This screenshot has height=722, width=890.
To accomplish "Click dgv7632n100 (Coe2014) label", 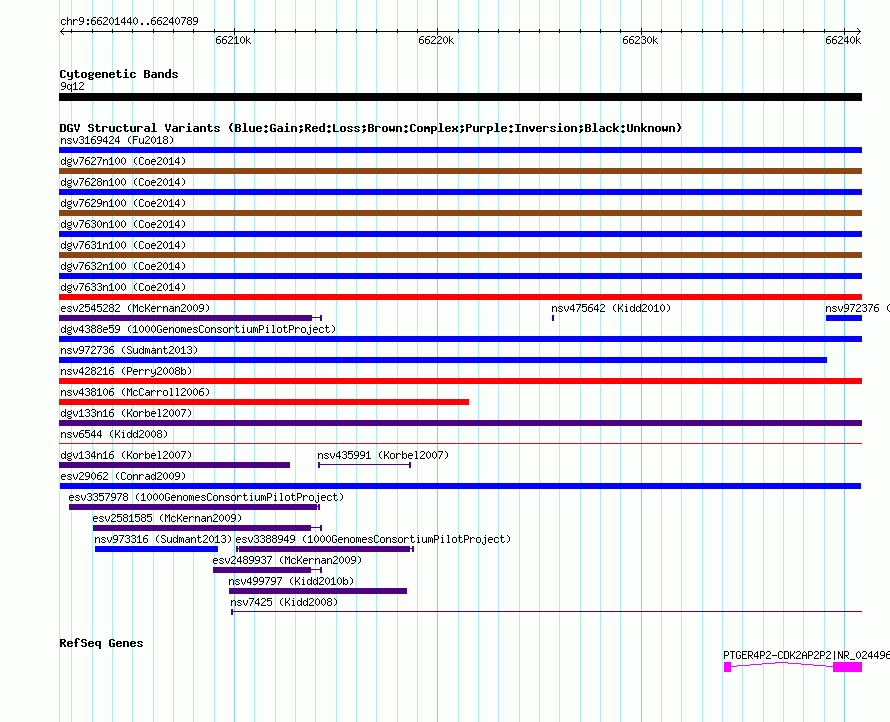I will pos(123,266).
